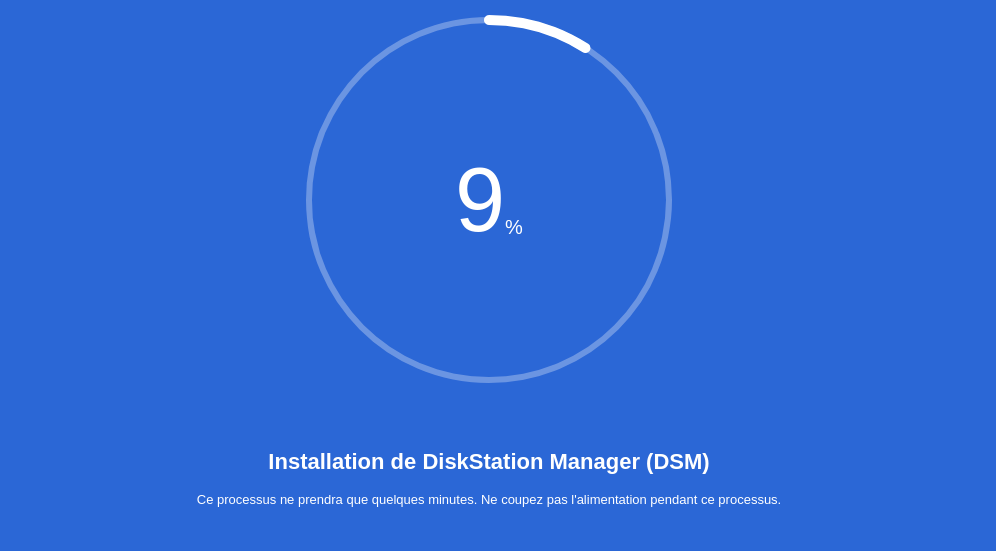This screenshot has width=996, height=551.
Task: Click the Installation de DiskStation Manager heading
Action: 488,462
